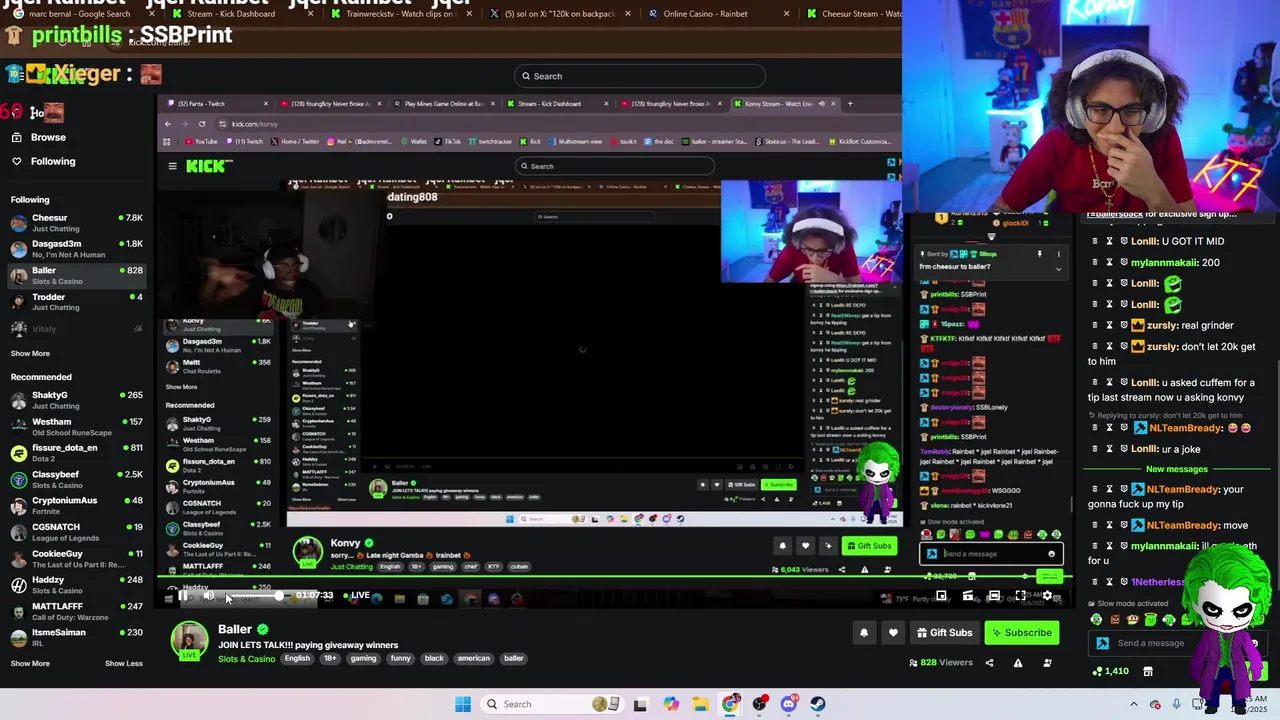This screenshot has width=1280, height=720.
Task: Click the Baller channel name
Action: pyautogui.click(x=235, y=629)
